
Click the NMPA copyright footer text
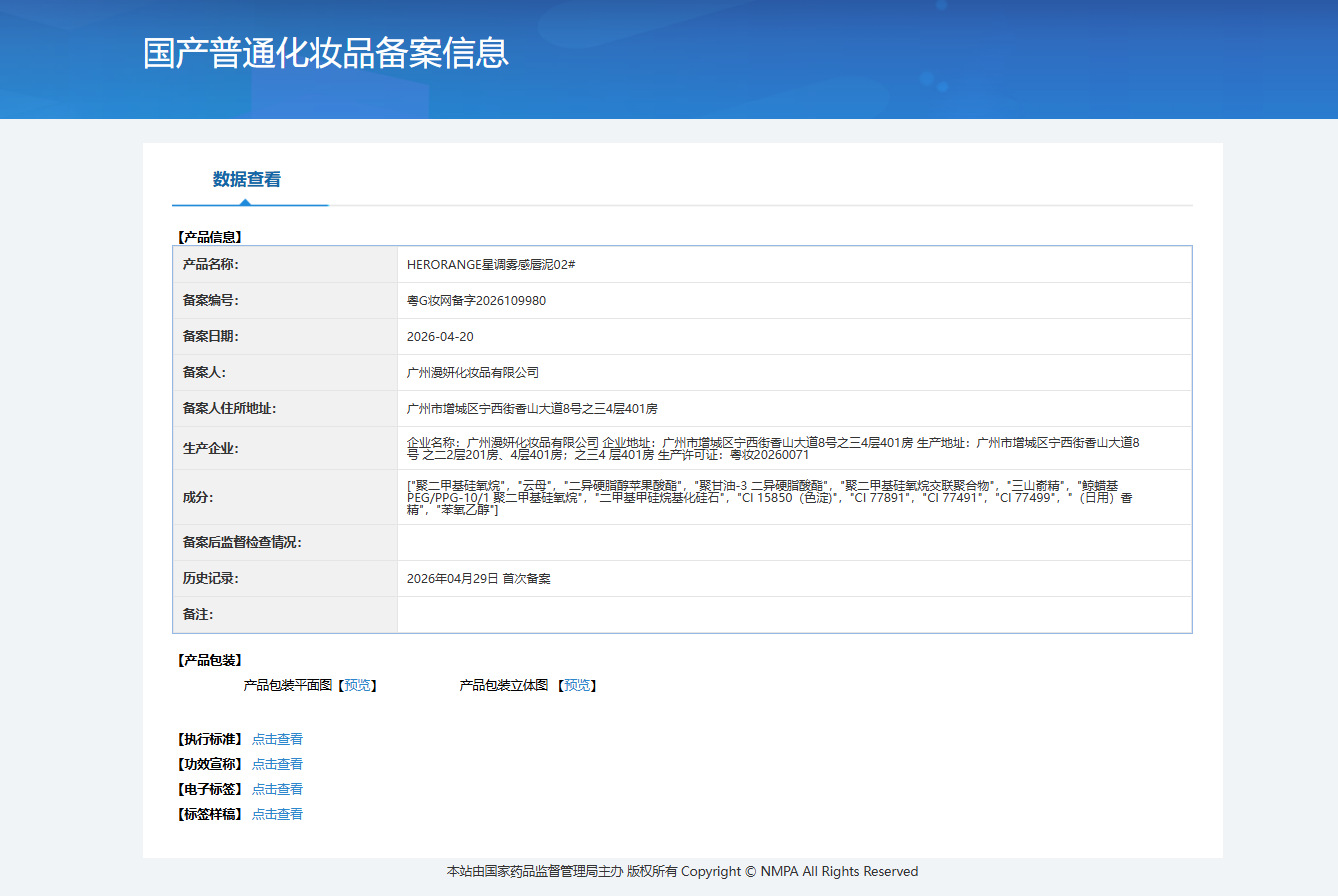tap(682, 872)
